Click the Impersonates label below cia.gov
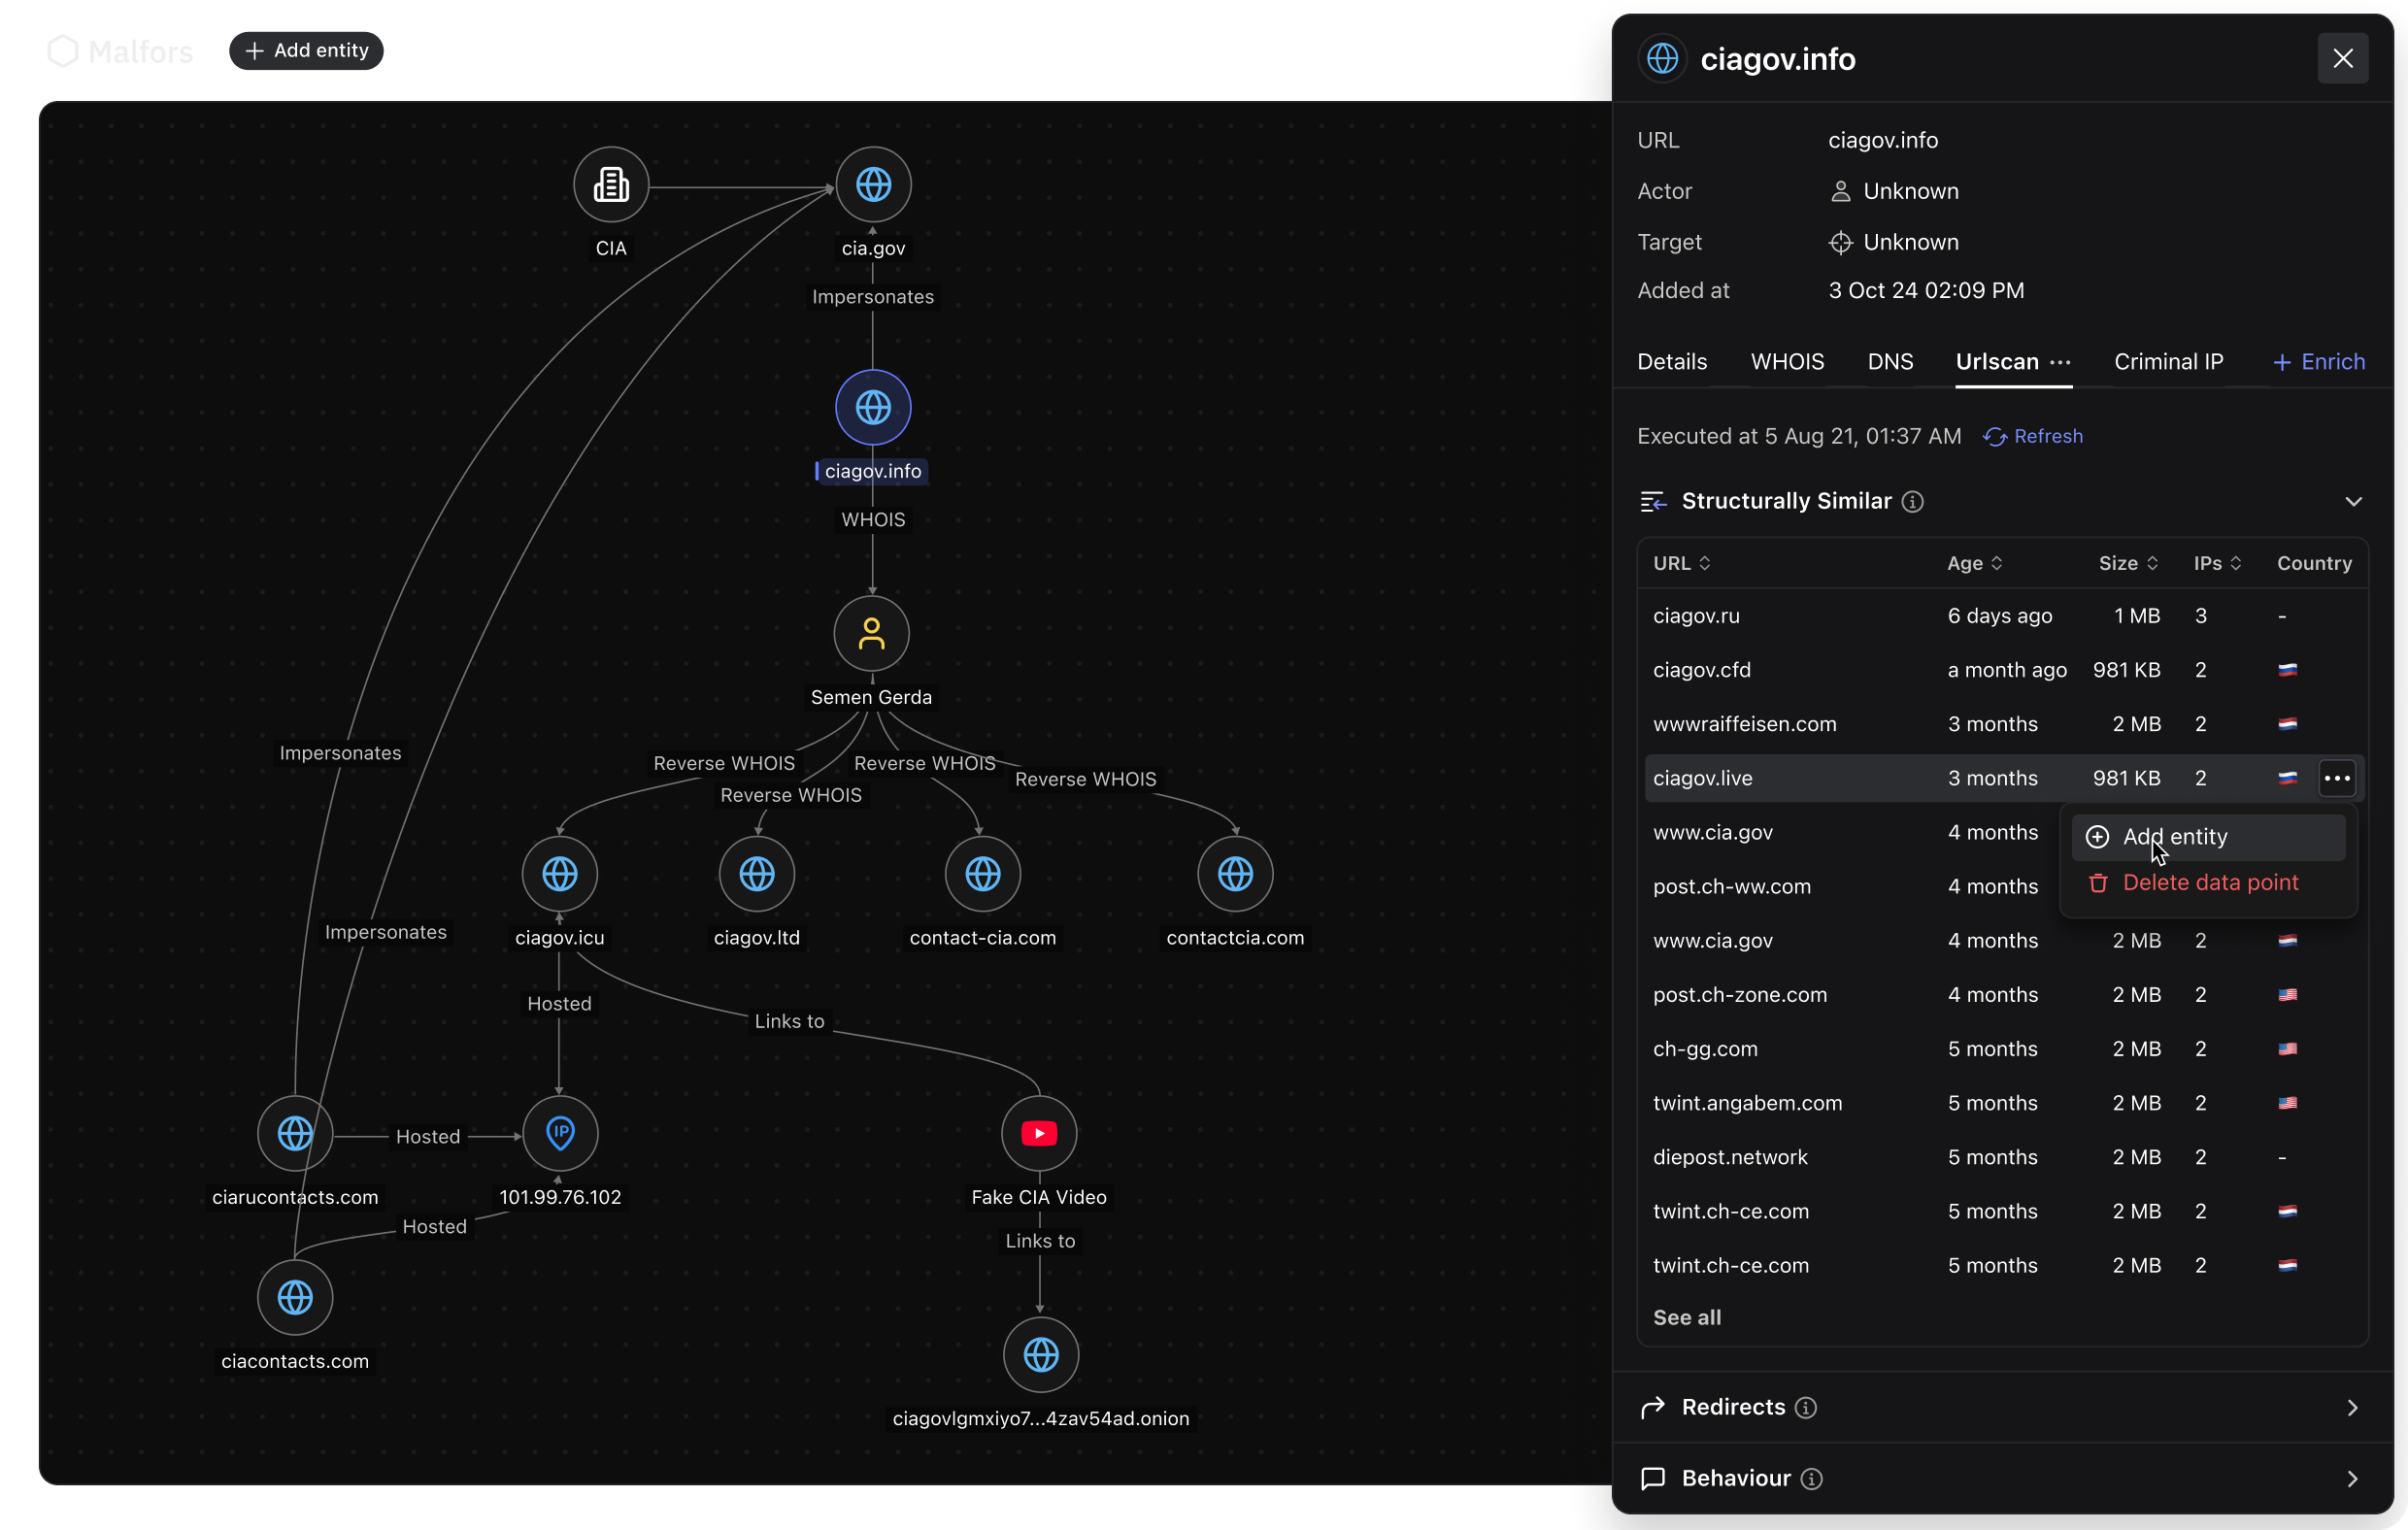Image resolution: width=2408 pixels, height=1530 pixels. pos(873,297)
